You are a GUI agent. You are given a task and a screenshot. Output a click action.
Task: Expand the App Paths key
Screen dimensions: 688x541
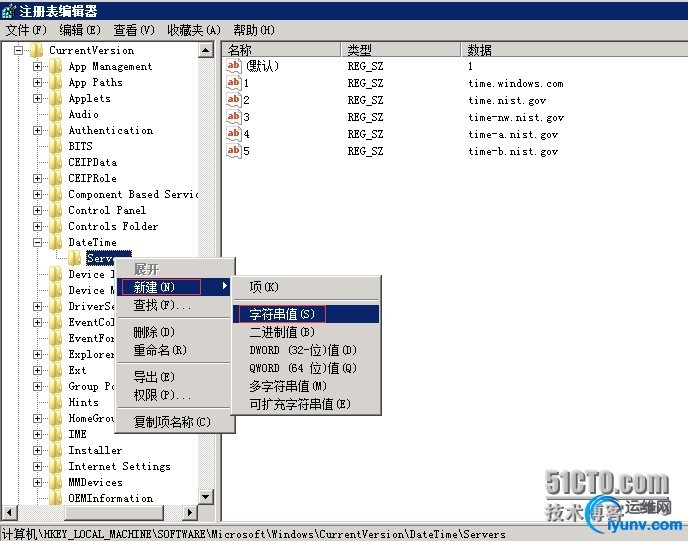(38, 82)
